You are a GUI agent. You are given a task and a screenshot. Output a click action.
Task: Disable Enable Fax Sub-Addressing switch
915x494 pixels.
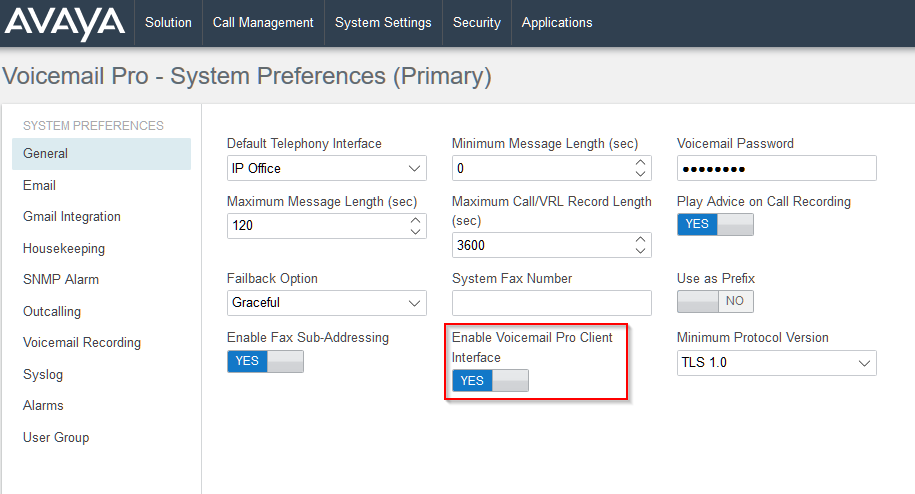pos(265,361)
